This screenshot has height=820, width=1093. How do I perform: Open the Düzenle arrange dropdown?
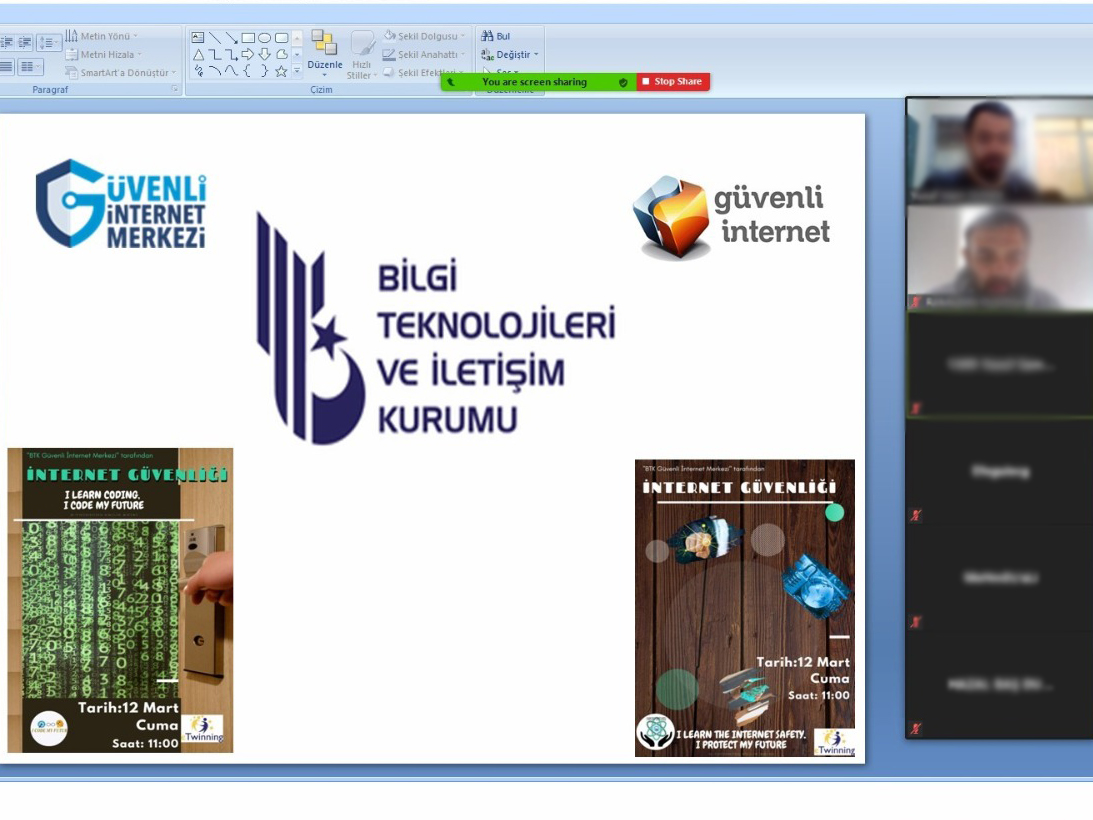(325, 54)
